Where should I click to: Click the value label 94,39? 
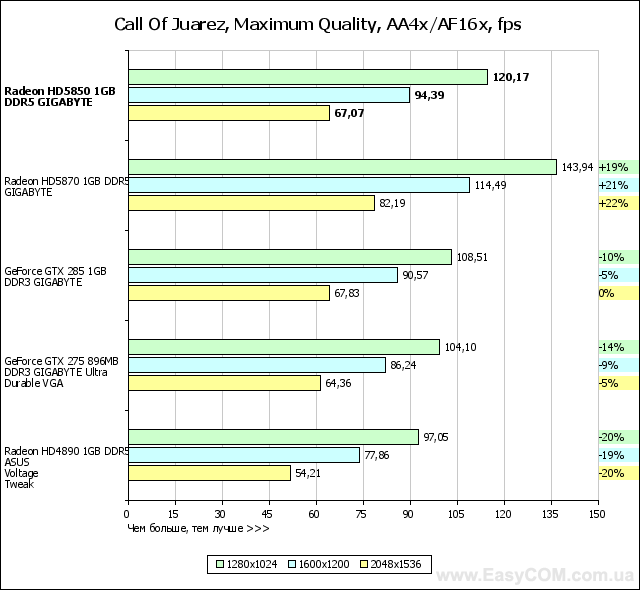point(429,95)
